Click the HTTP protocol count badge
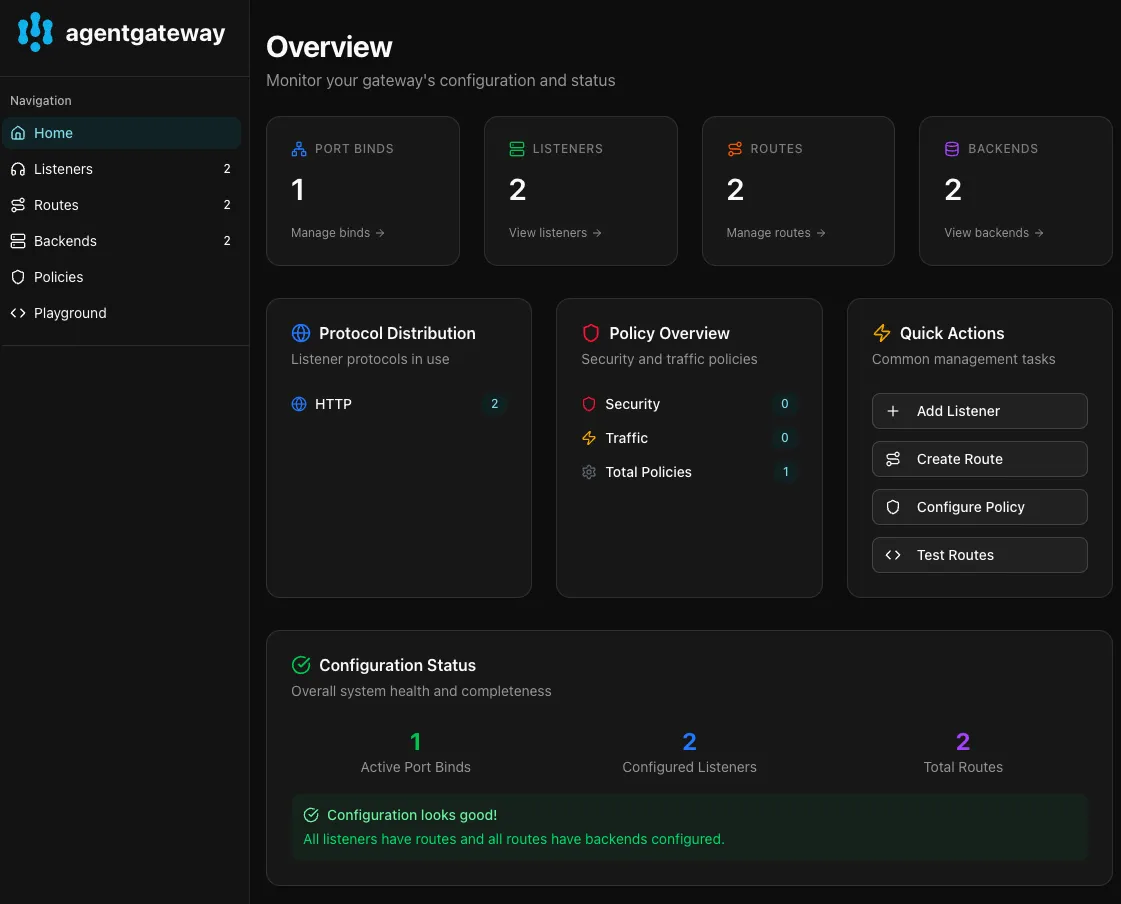 pos(494,404)
